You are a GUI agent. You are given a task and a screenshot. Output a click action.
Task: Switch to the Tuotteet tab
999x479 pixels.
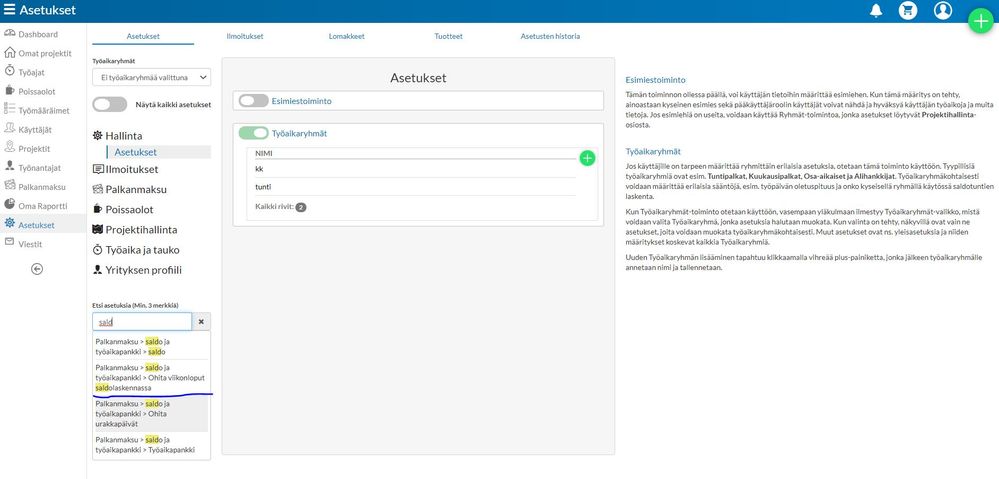449,36
